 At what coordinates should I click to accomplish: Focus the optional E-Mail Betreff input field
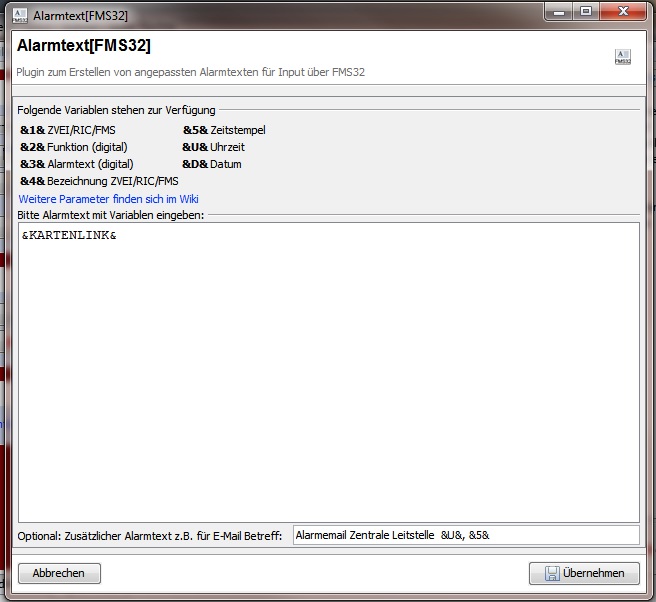[x=465, y=535]
